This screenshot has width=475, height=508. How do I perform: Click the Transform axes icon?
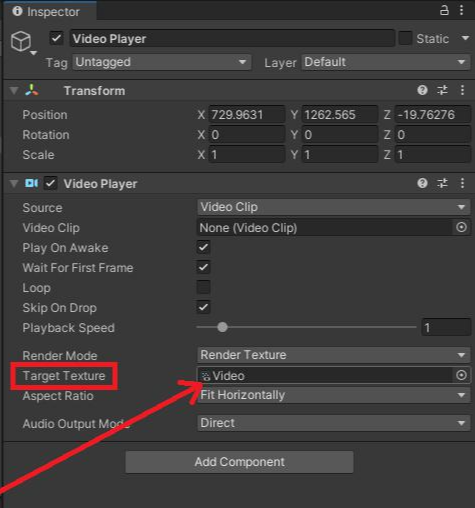pyautogui.click(x=32, y=90)
